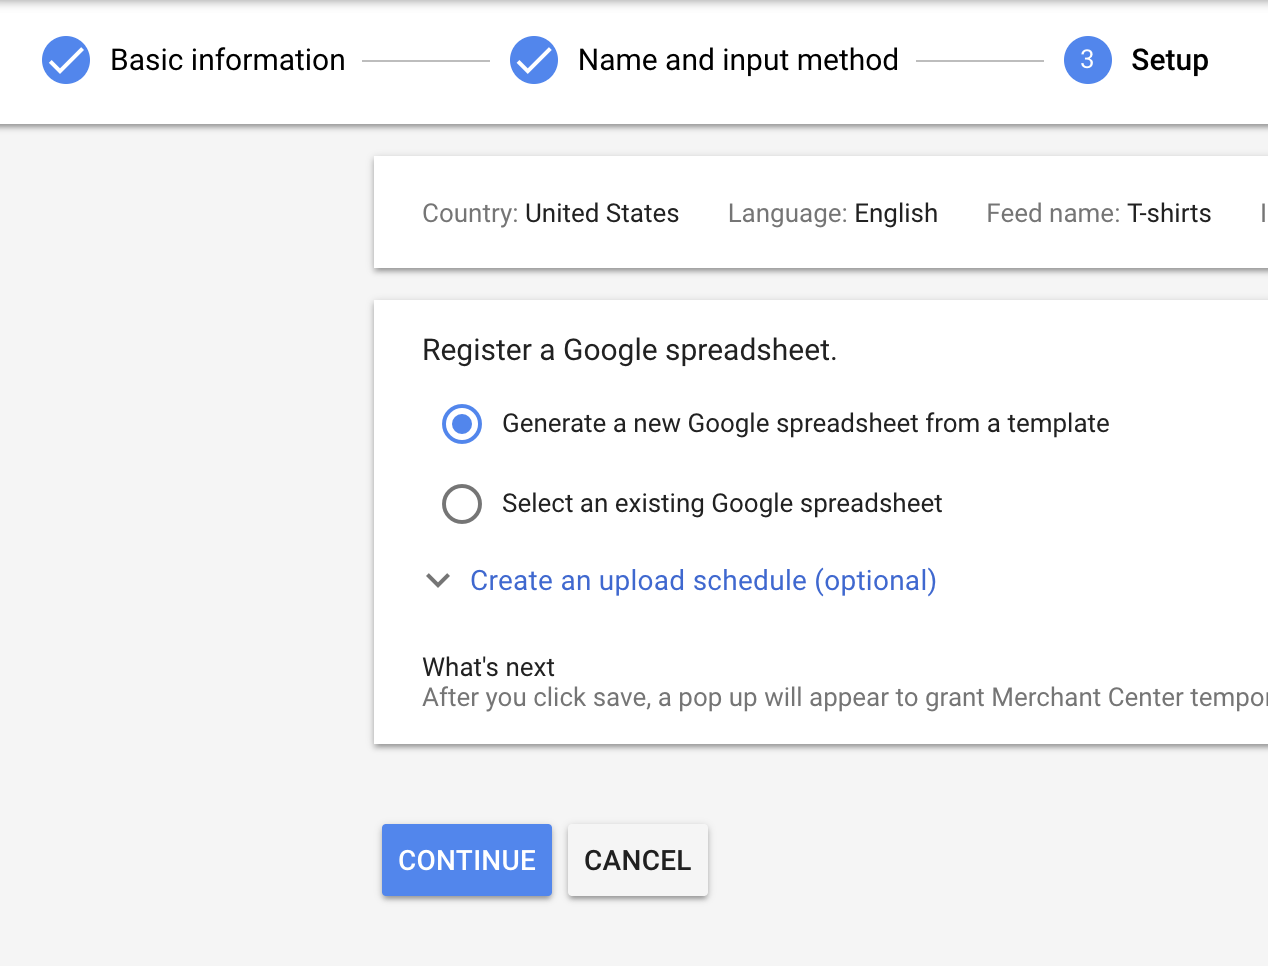
Task: Select the Generate new Google spreadsheet radio button
Action: click(x=462, y=424)
